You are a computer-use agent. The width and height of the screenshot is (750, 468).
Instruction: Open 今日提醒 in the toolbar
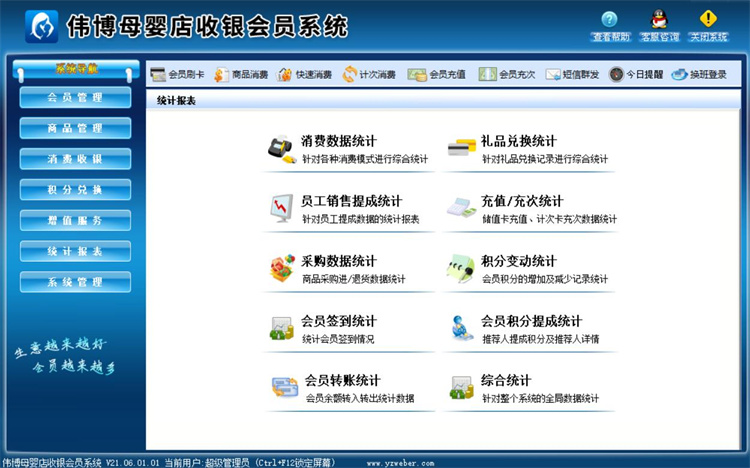636,75
